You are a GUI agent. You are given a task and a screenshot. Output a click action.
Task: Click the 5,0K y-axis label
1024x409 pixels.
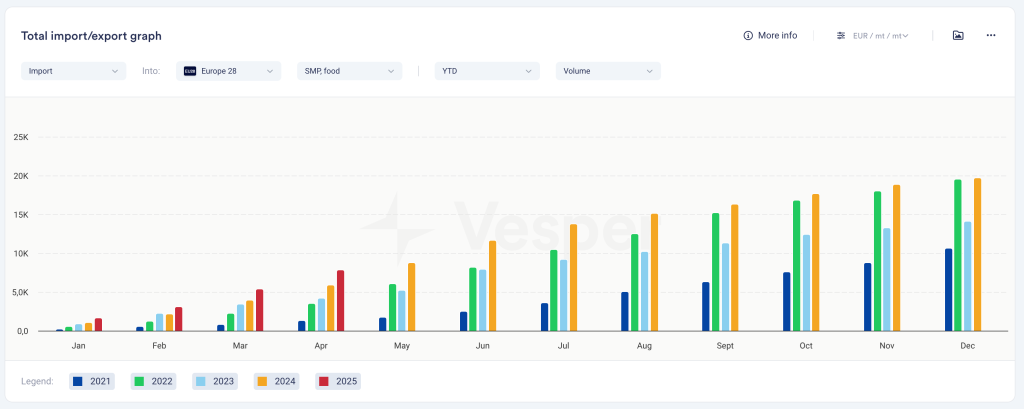tap(20, 292)
